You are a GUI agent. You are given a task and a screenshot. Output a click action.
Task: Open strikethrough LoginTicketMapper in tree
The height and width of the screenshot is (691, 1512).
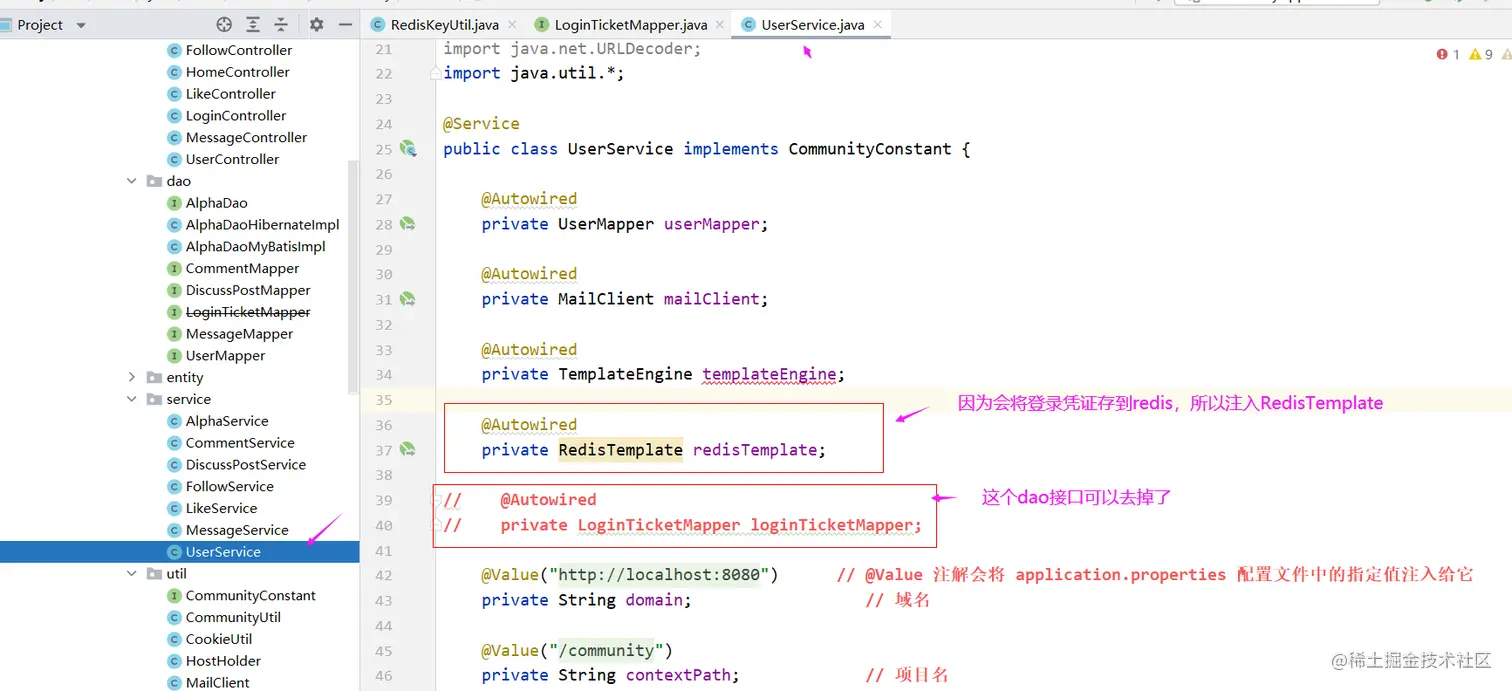pos(248,312)
